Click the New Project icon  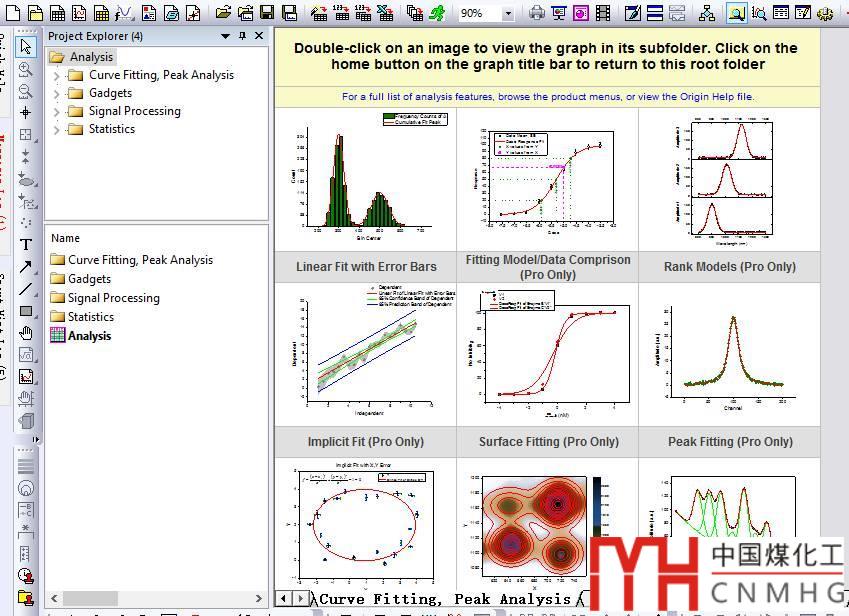coord(12,13)
